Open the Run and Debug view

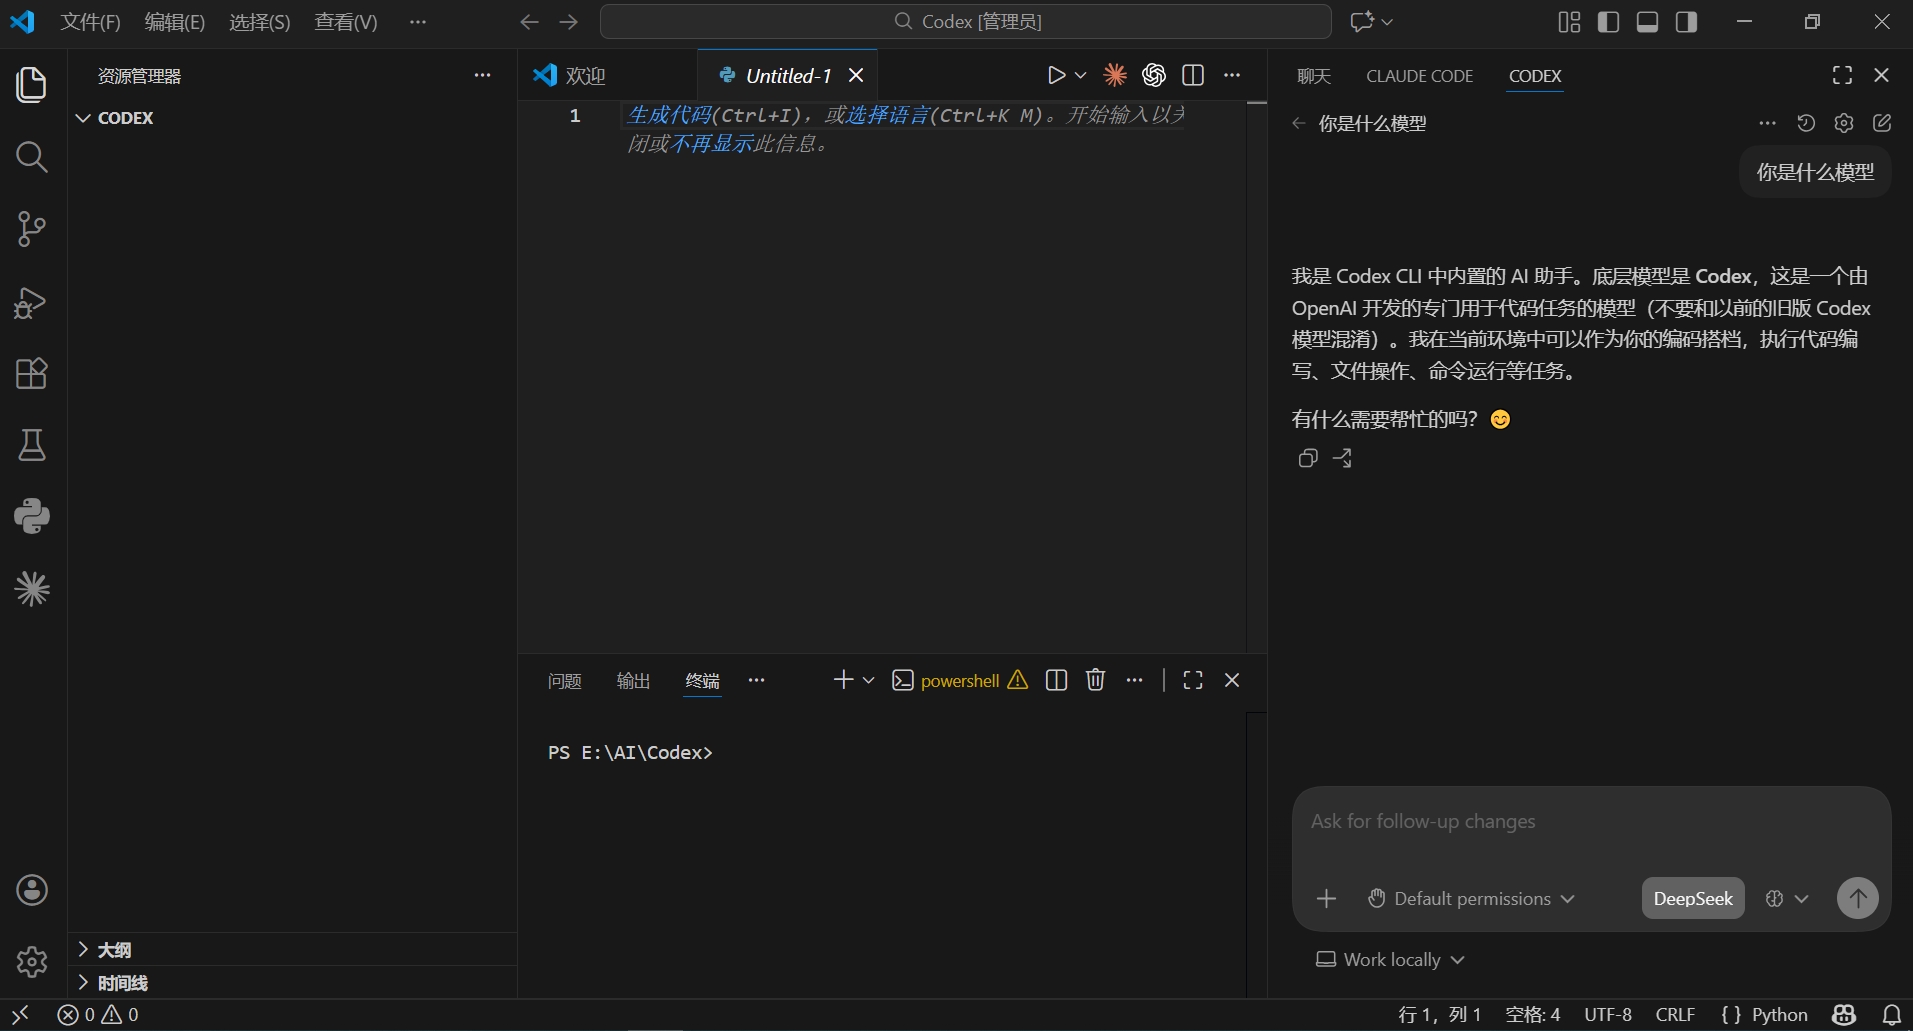32,302
